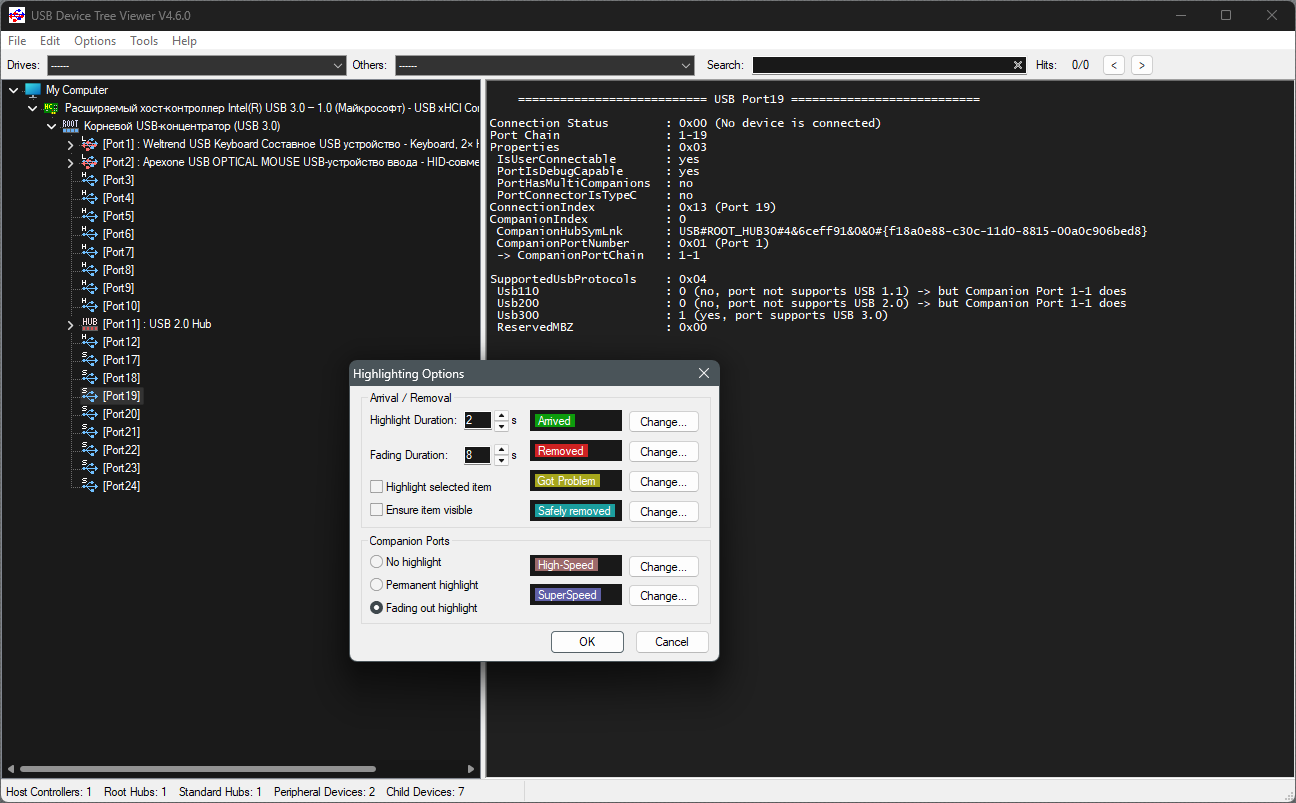This screenshot has height=803, width=1296.
Task: Click the tree panel horizontal scrollbar
Action: coord(198,769)
